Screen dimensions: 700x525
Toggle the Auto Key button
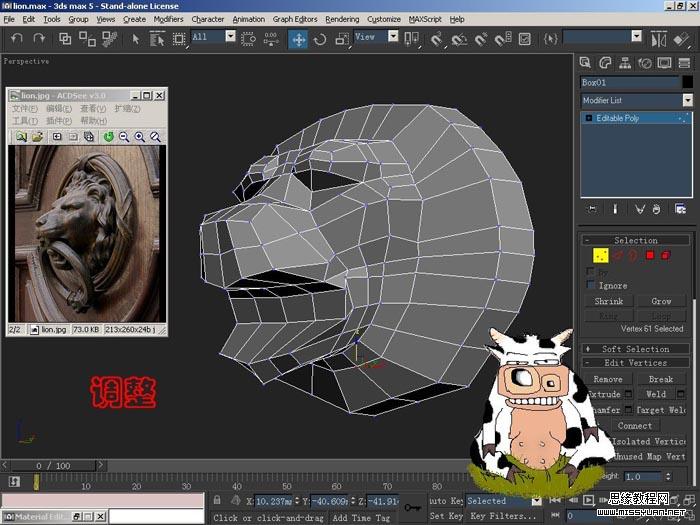tap(446, 500)
